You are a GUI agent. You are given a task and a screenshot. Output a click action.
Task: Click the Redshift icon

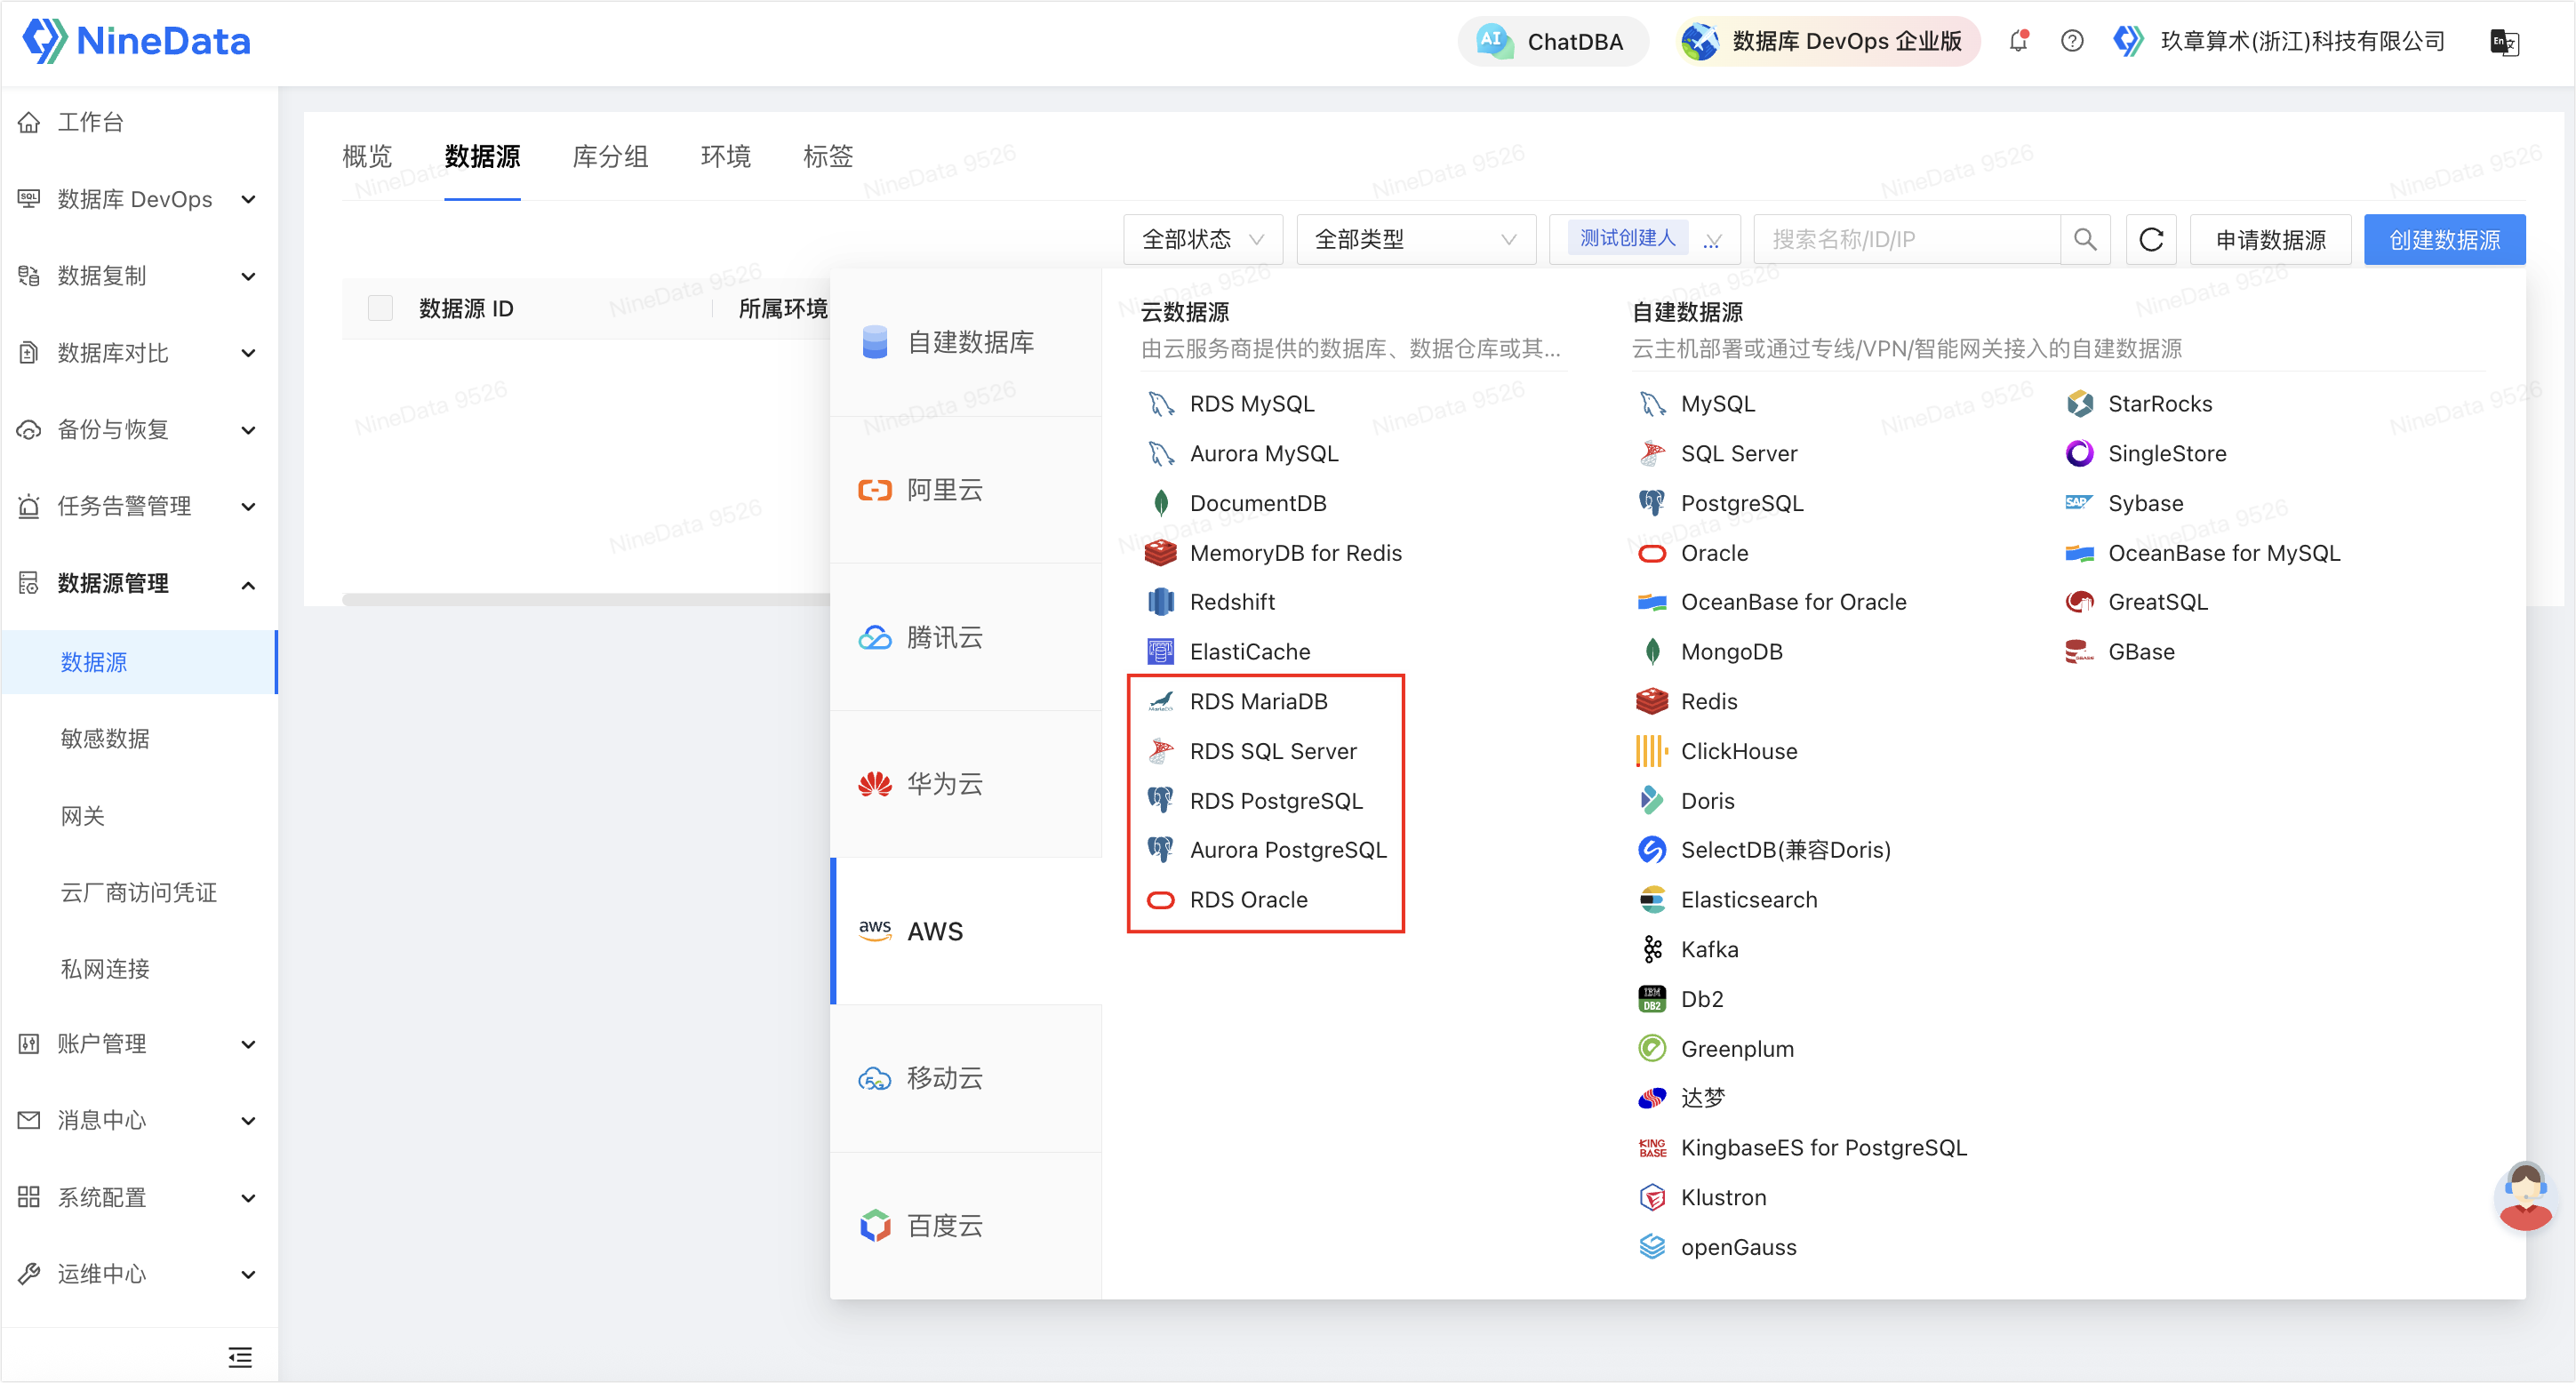point(1160,602)
